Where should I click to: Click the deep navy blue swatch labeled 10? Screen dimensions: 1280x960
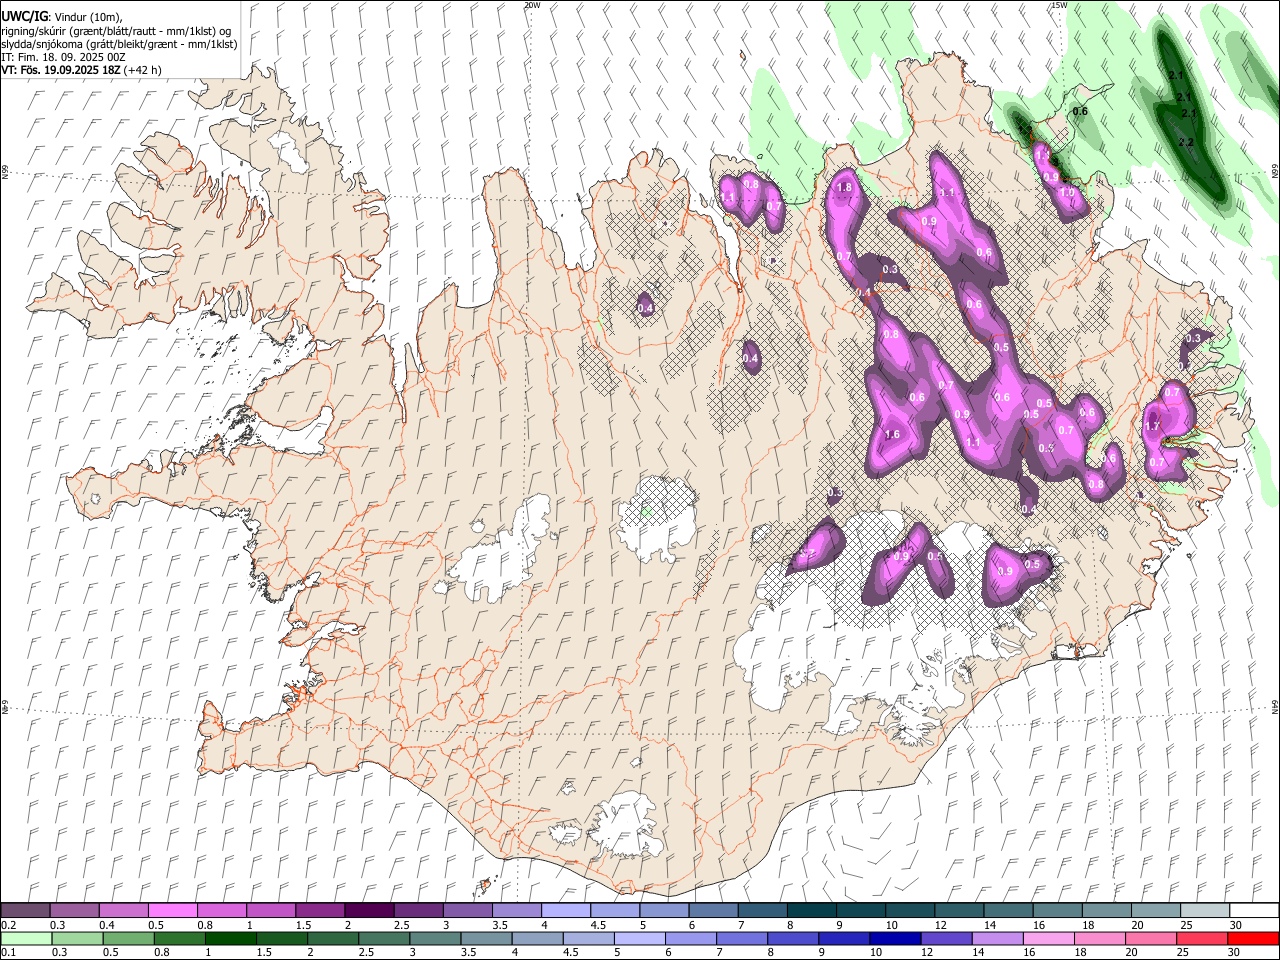coord(894,939)
